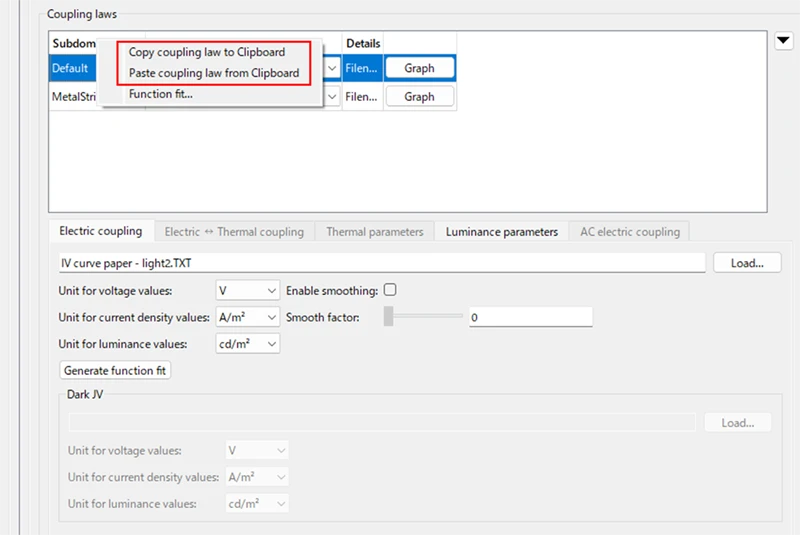
Task: Expand dropdown arrow in the Default row
Action: 332,68
